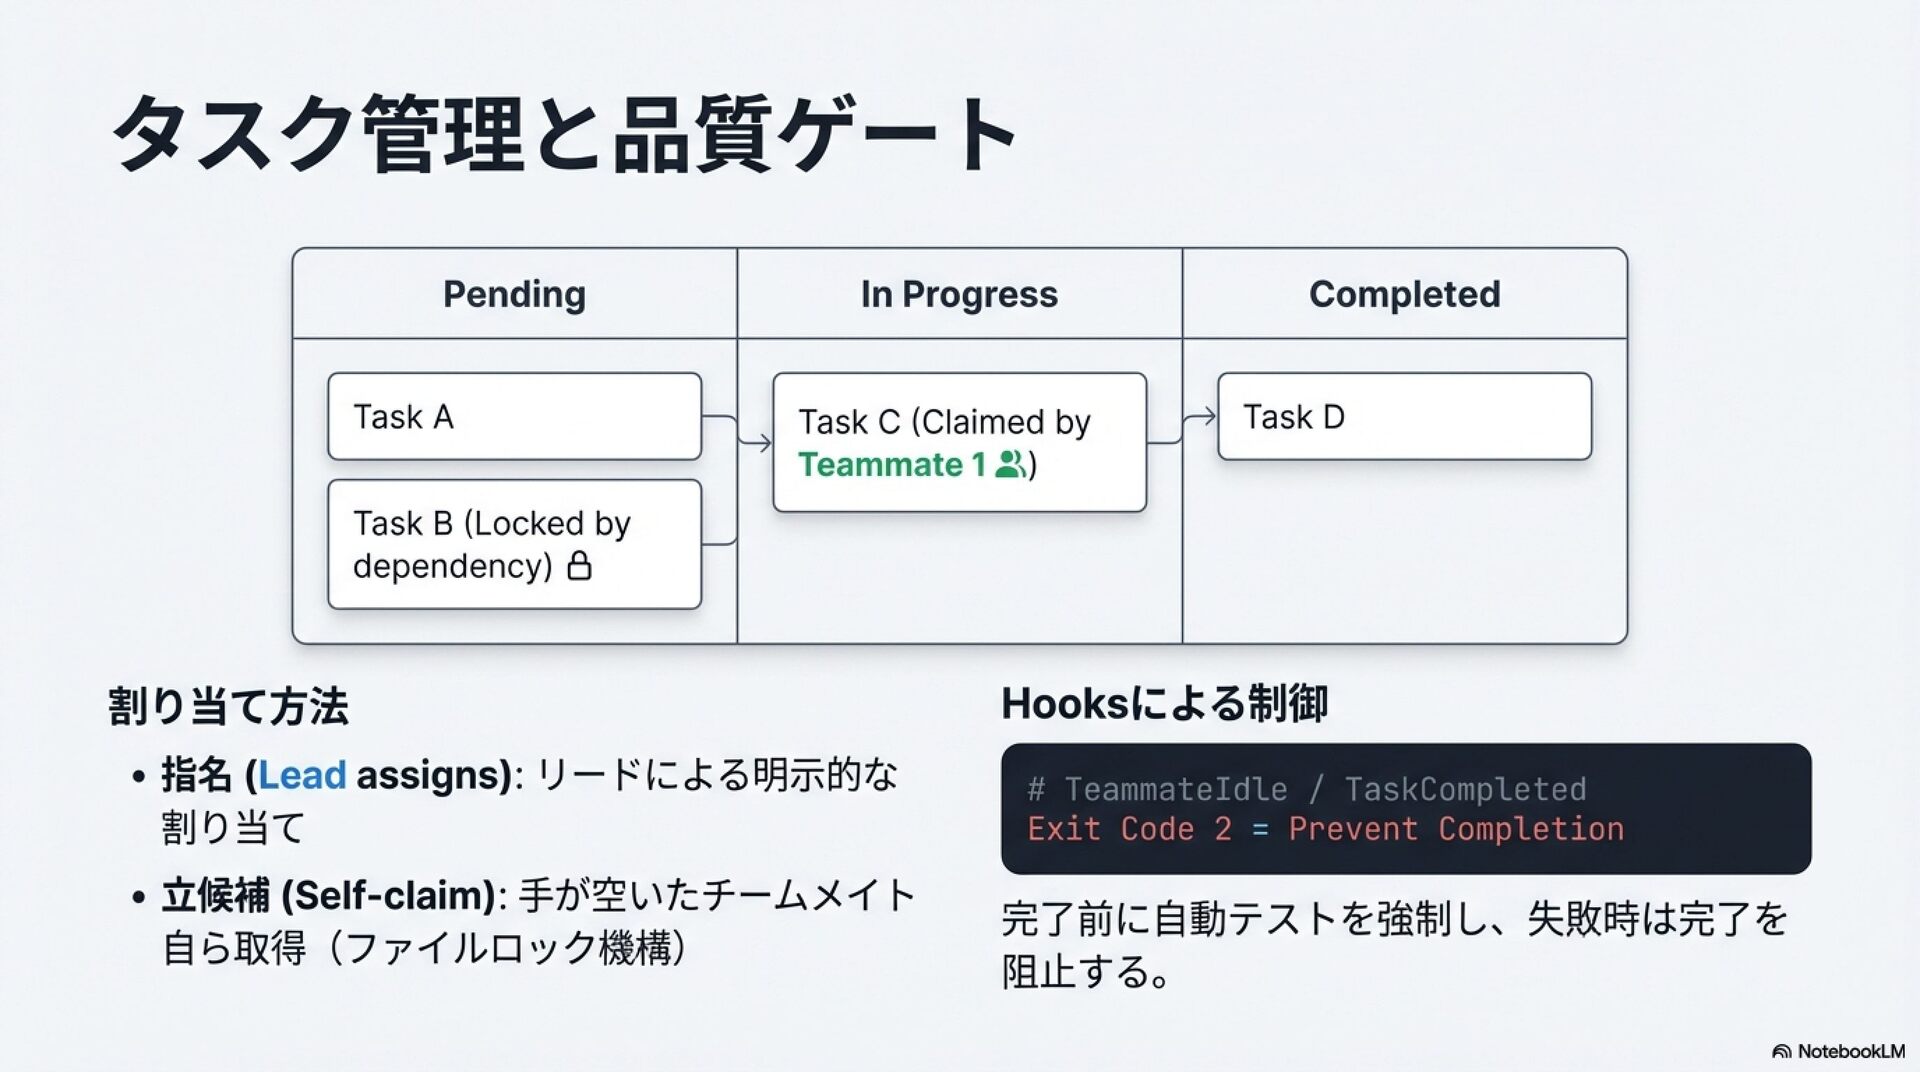Click the Hooksによる制御 heading
The height and width of the screenshot is (1072, 1920).
[1165, 704]
